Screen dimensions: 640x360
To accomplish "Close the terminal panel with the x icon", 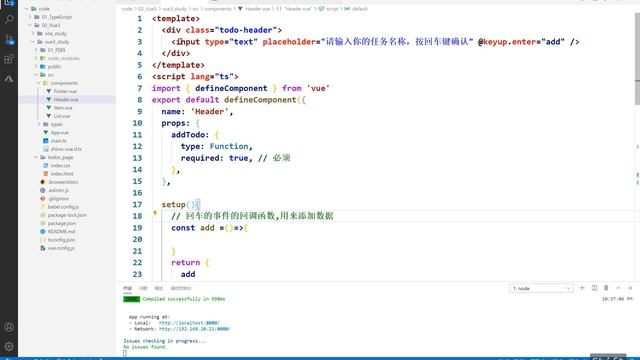I will [x=630, y=288].
